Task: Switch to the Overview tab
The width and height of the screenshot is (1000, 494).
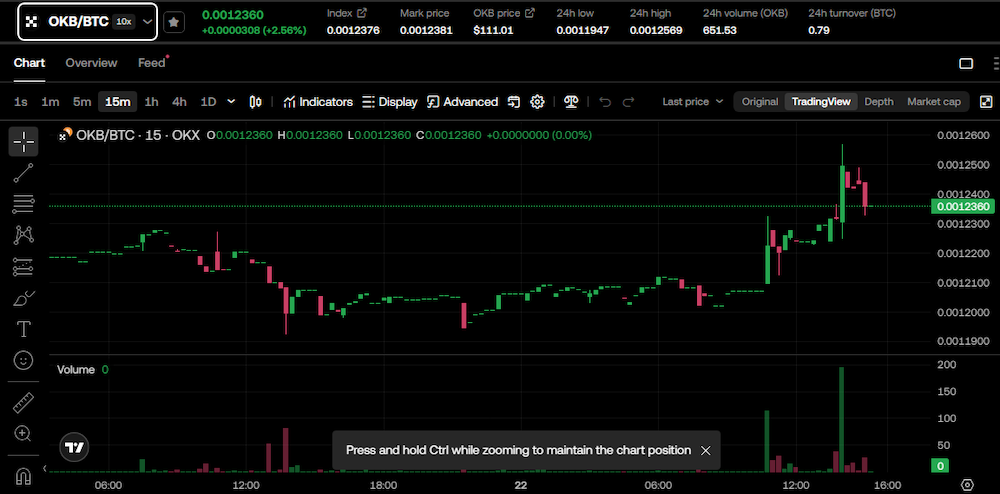Action: click(x=91, y=63)
